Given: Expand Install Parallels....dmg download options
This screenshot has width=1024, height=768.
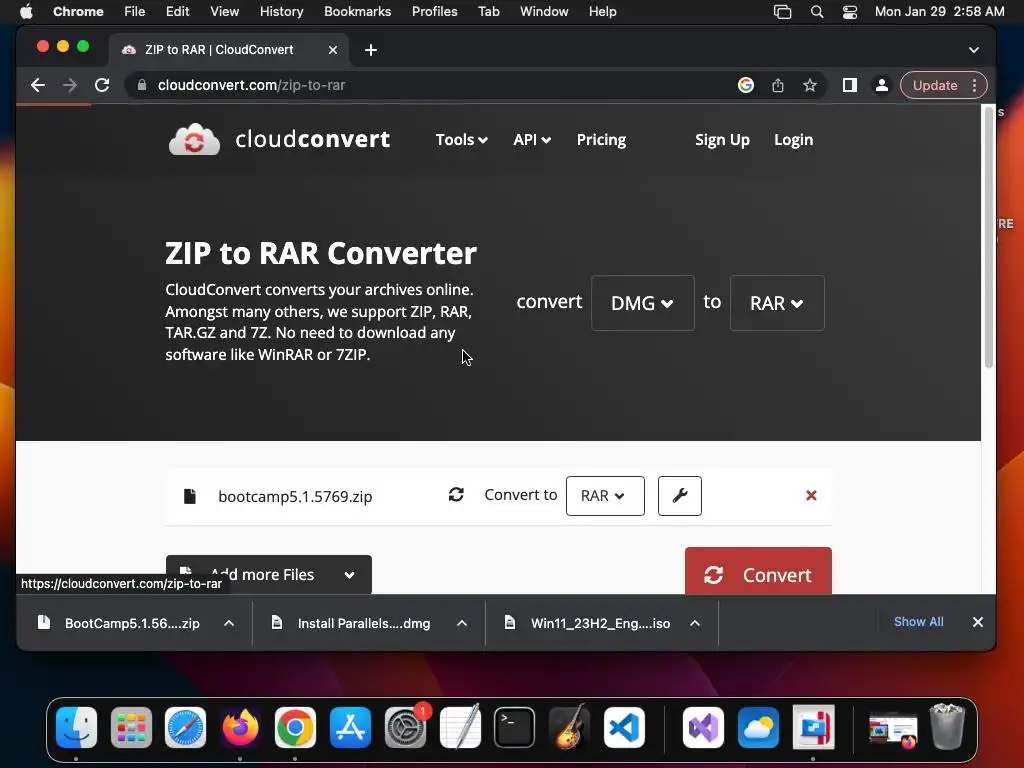Looking at the screenshot, I should click(462, 623).
